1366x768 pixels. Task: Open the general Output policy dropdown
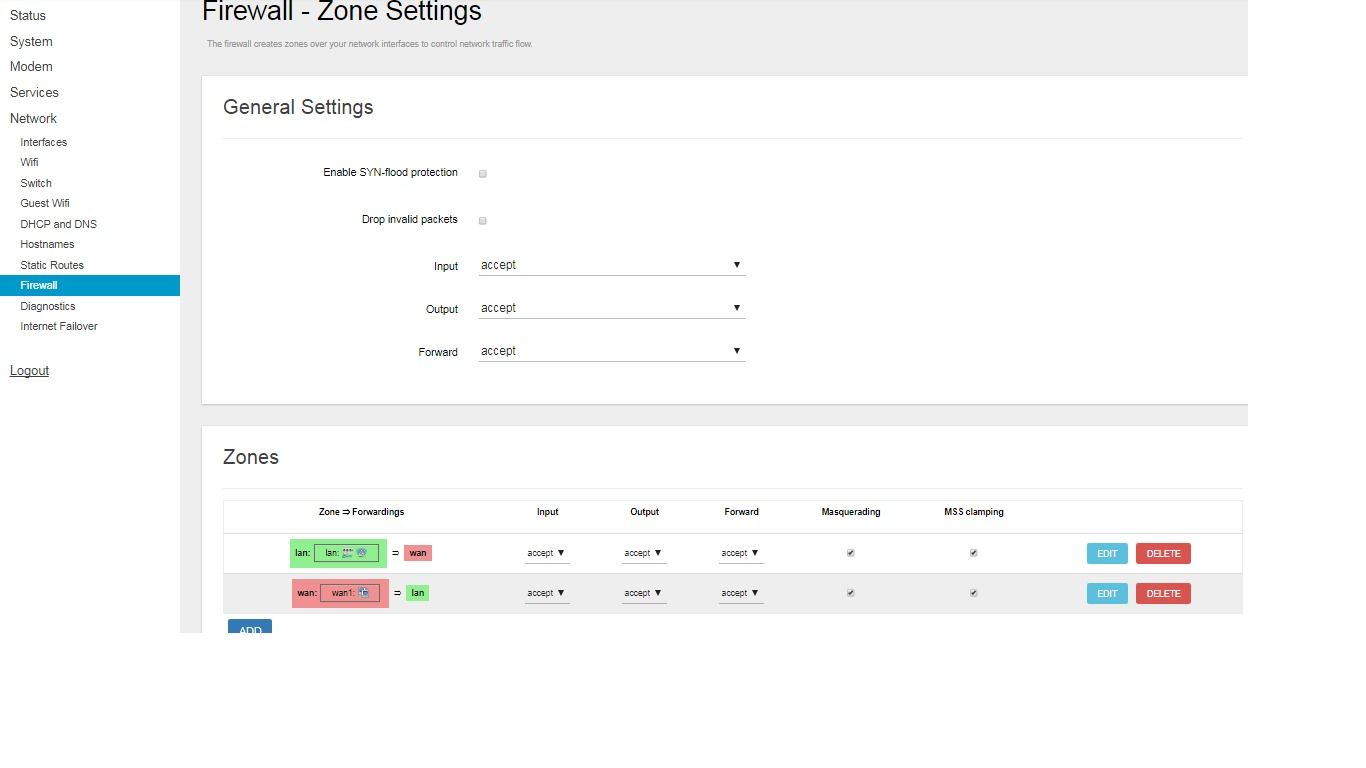pyautogui.click(x=611, y=308)
